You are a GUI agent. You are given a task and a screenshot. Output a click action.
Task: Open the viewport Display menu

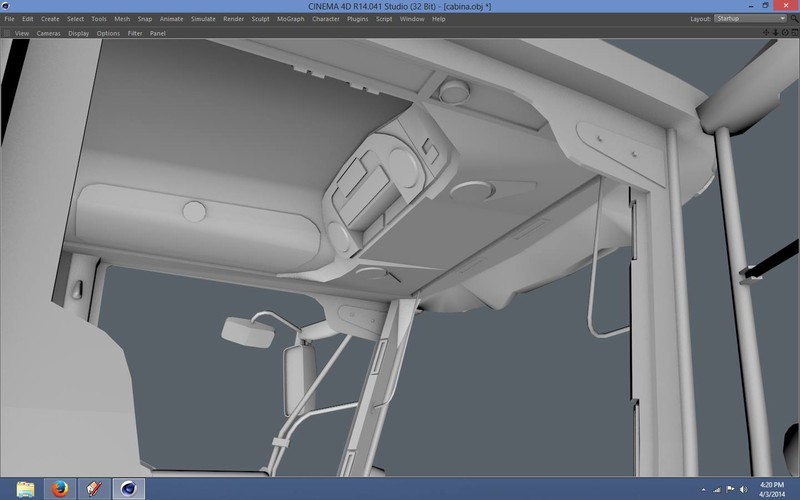(x=79, y=33)
